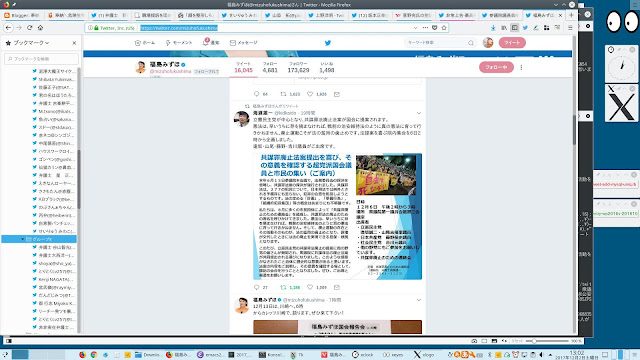Close the bookmarks sidebar
This screenshot has height=360, width=640.
point(74,43)
